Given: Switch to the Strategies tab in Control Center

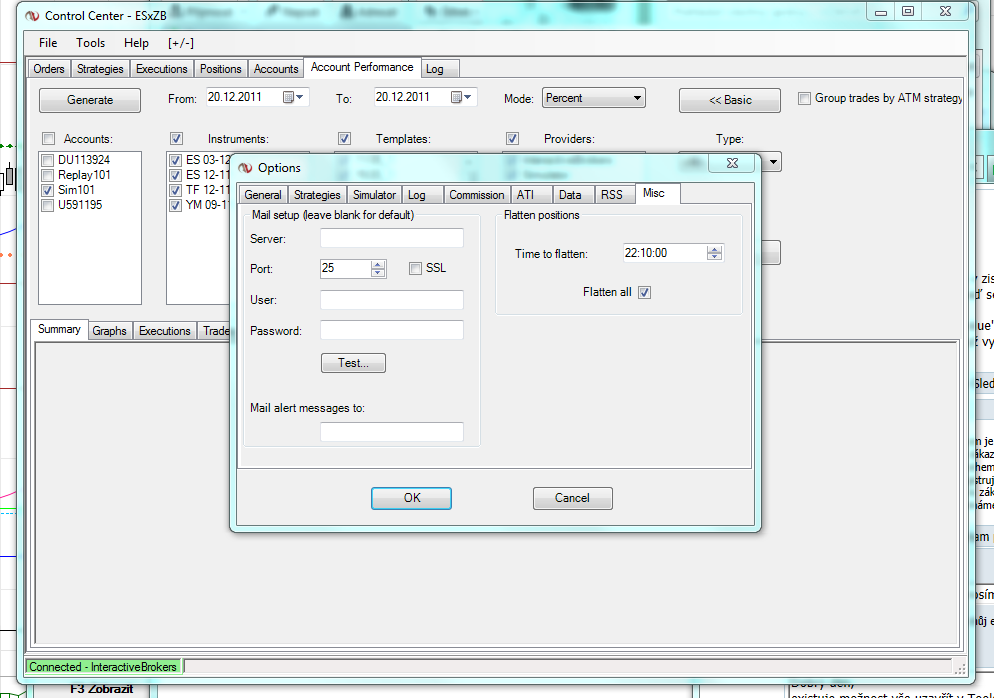Looking at the screenshot, I should coord(100,68).
